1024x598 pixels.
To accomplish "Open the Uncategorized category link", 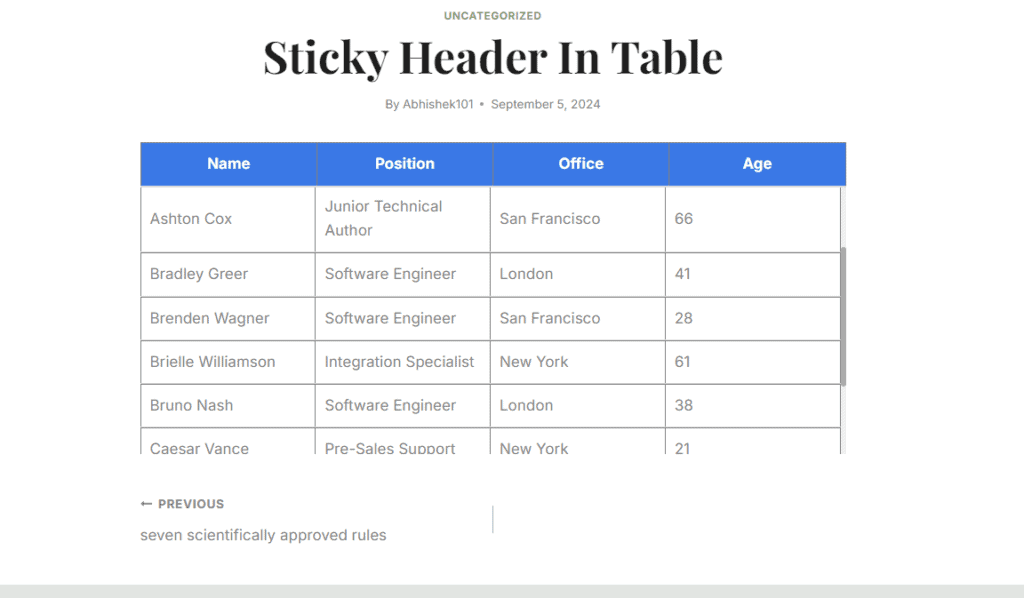I will (x=492, y=16).
